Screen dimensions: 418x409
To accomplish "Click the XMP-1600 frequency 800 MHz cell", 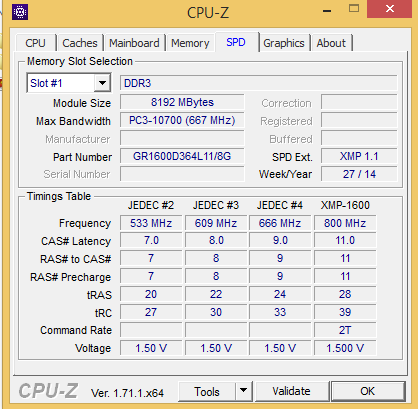I will click(x=345, y=223).
